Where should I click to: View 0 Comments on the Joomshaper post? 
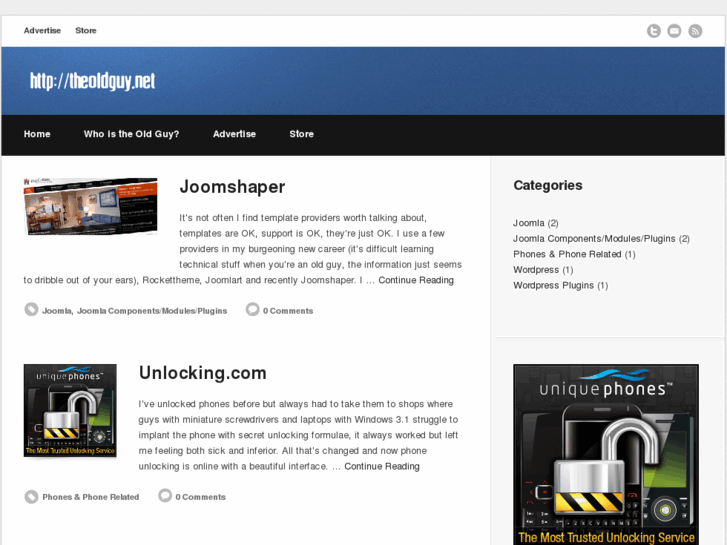pyautogui.click(x=288, y=311)
